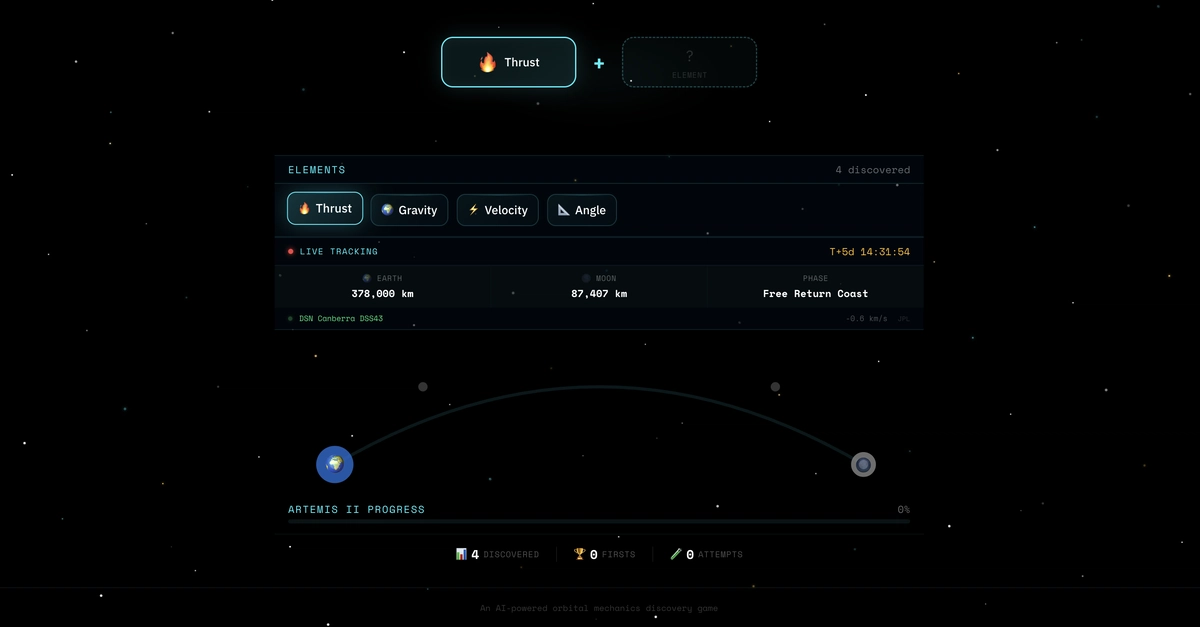Select the Thrust element chip
The image size is (1200, 627).
click(324, 208)
